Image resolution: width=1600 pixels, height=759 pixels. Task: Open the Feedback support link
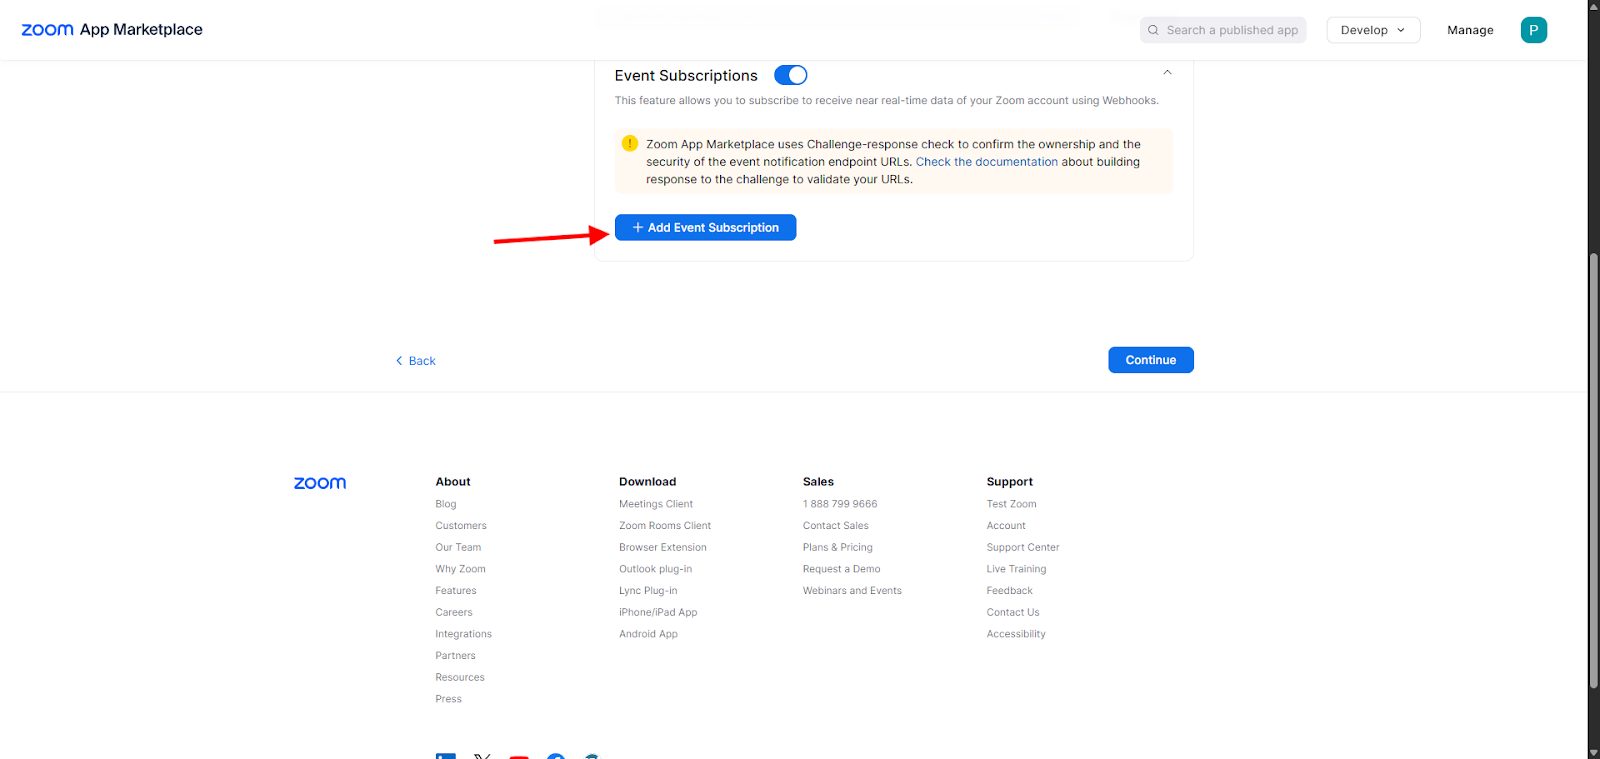click(x=1009, y=591)
